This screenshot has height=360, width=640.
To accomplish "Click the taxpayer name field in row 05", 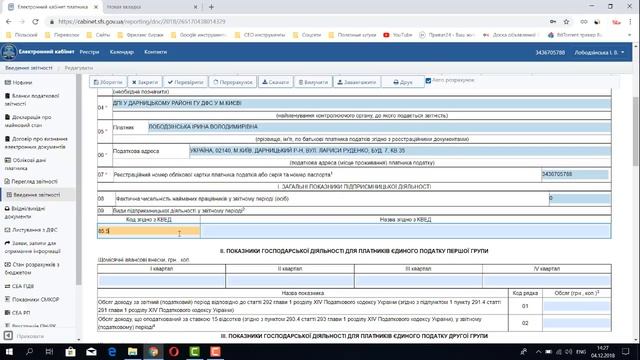I will 379,127.
